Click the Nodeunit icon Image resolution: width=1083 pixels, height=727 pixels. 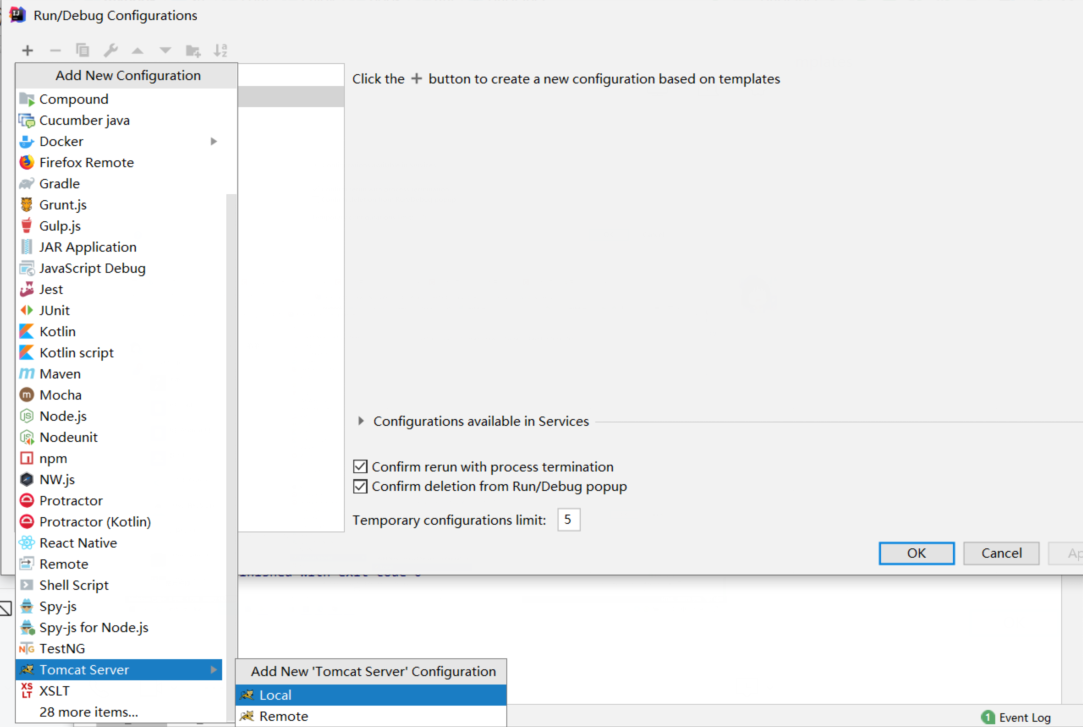point(26,437)
